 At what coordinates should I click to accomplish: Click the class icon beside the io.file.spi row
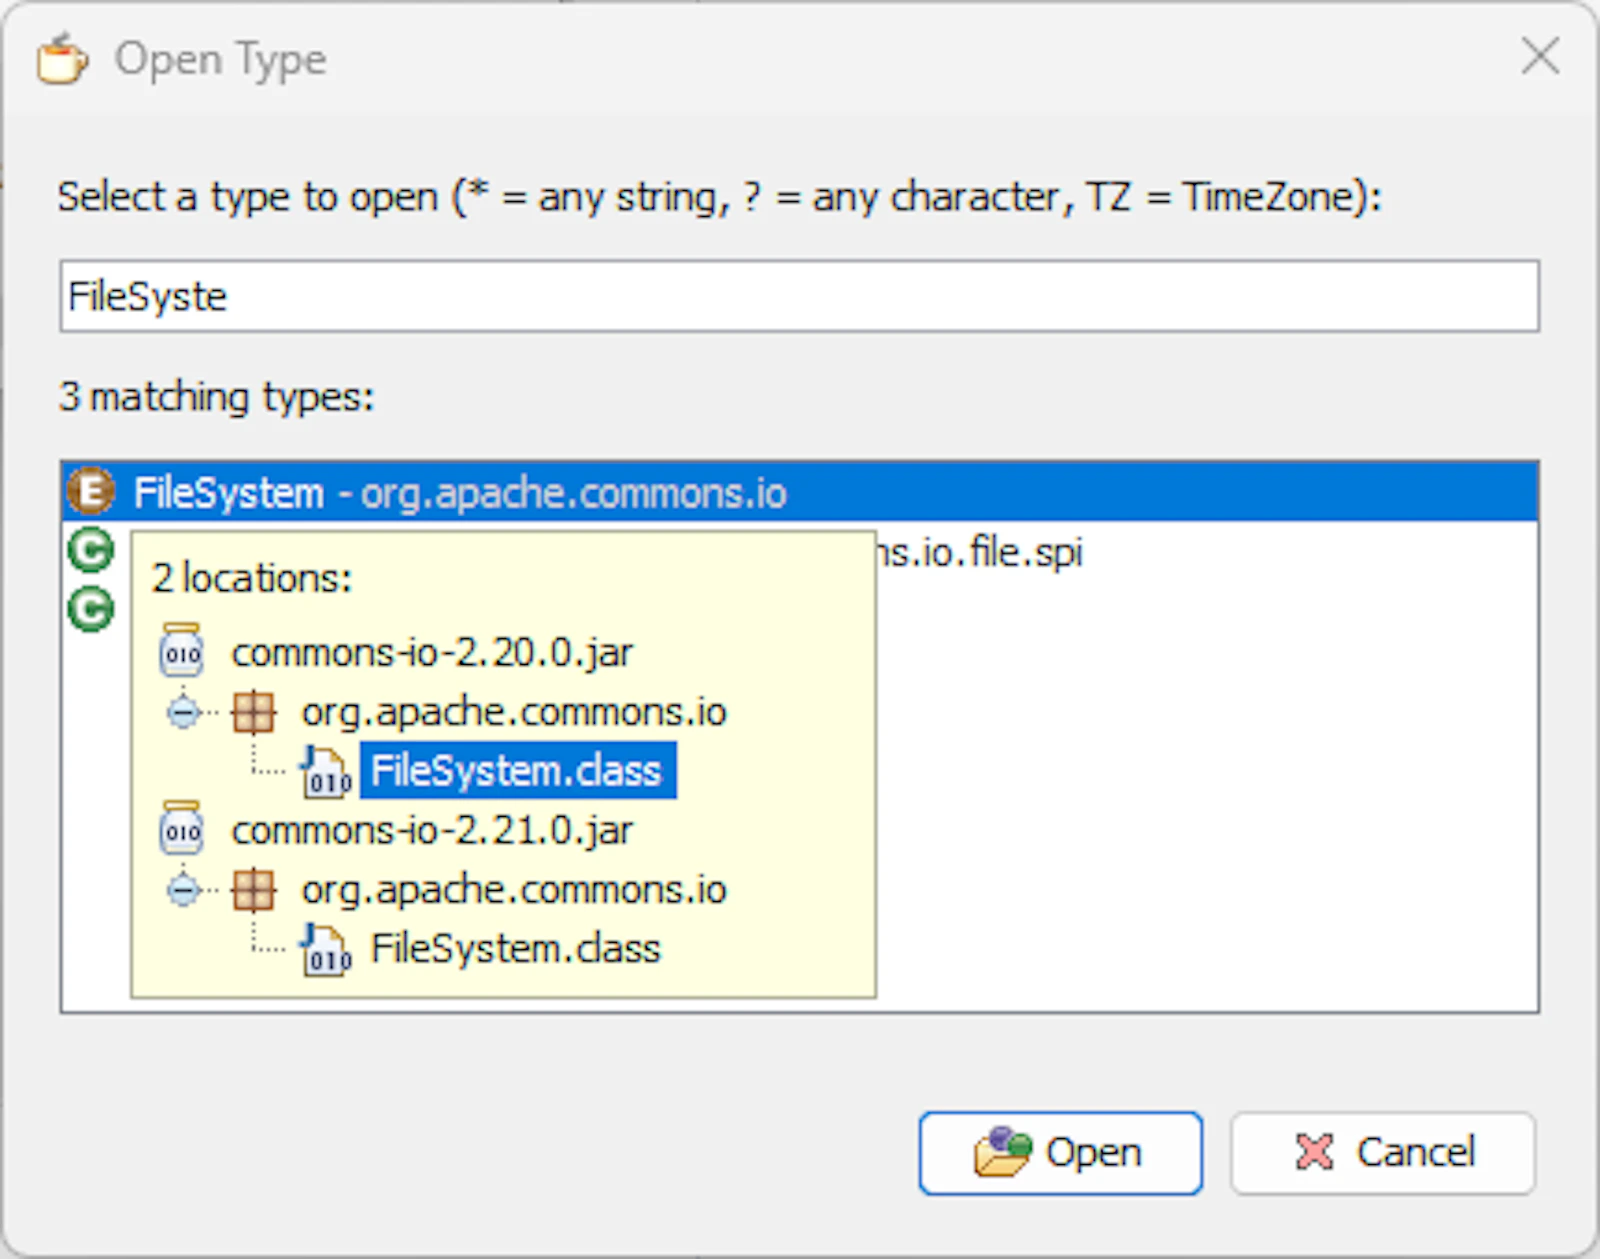tap(91, 551)
